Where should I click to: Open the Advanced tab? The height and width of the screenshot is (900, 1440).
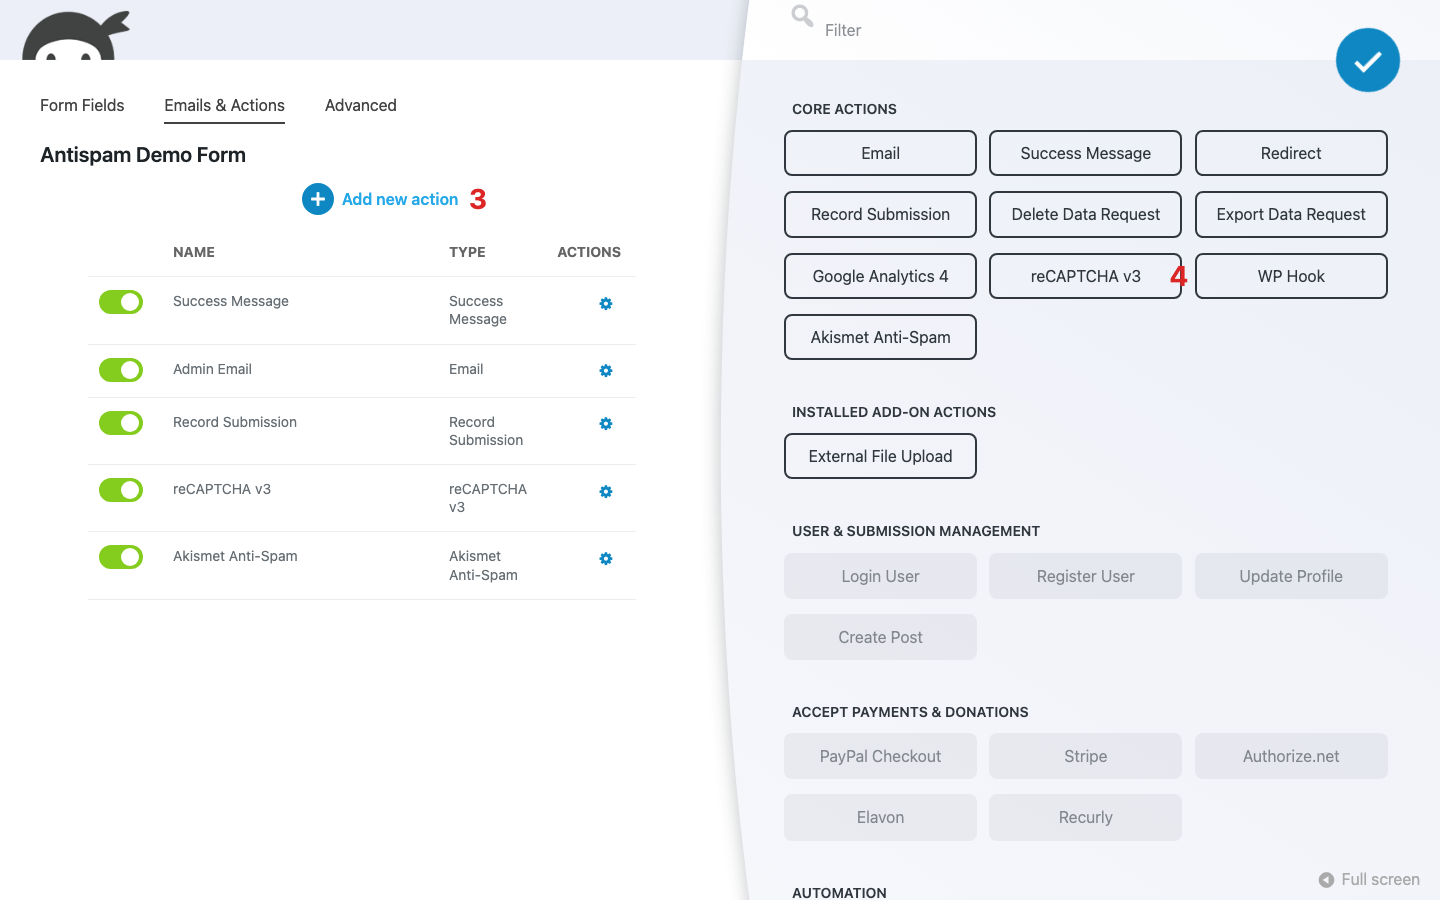point(361,105)
